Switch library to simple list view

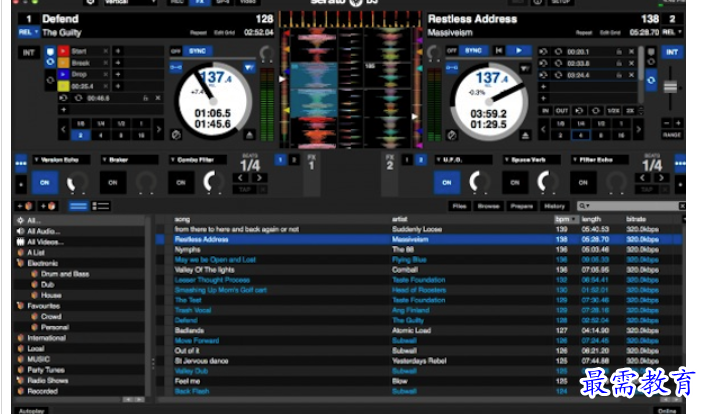pyautogui.click(x=78, y=206)
